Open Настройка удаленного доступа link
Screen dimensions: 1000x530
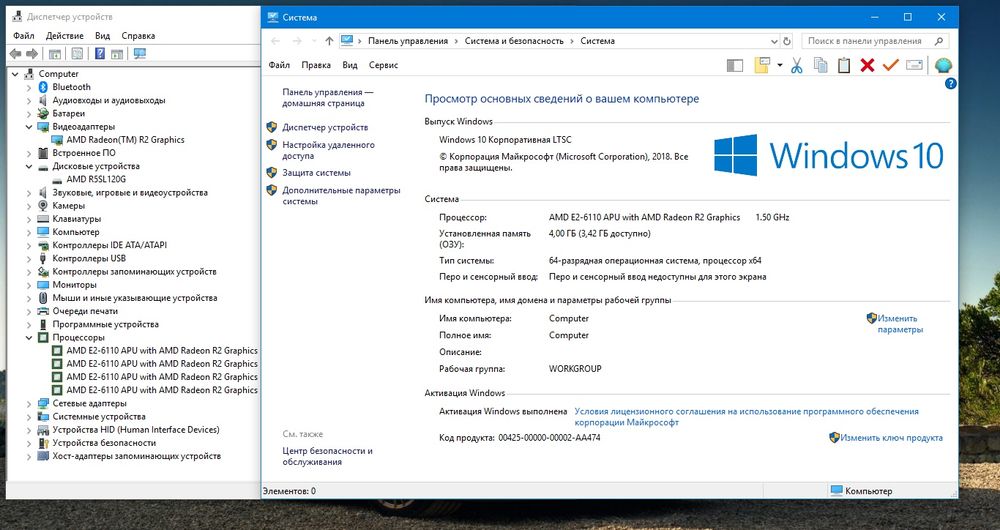[328, 150]
